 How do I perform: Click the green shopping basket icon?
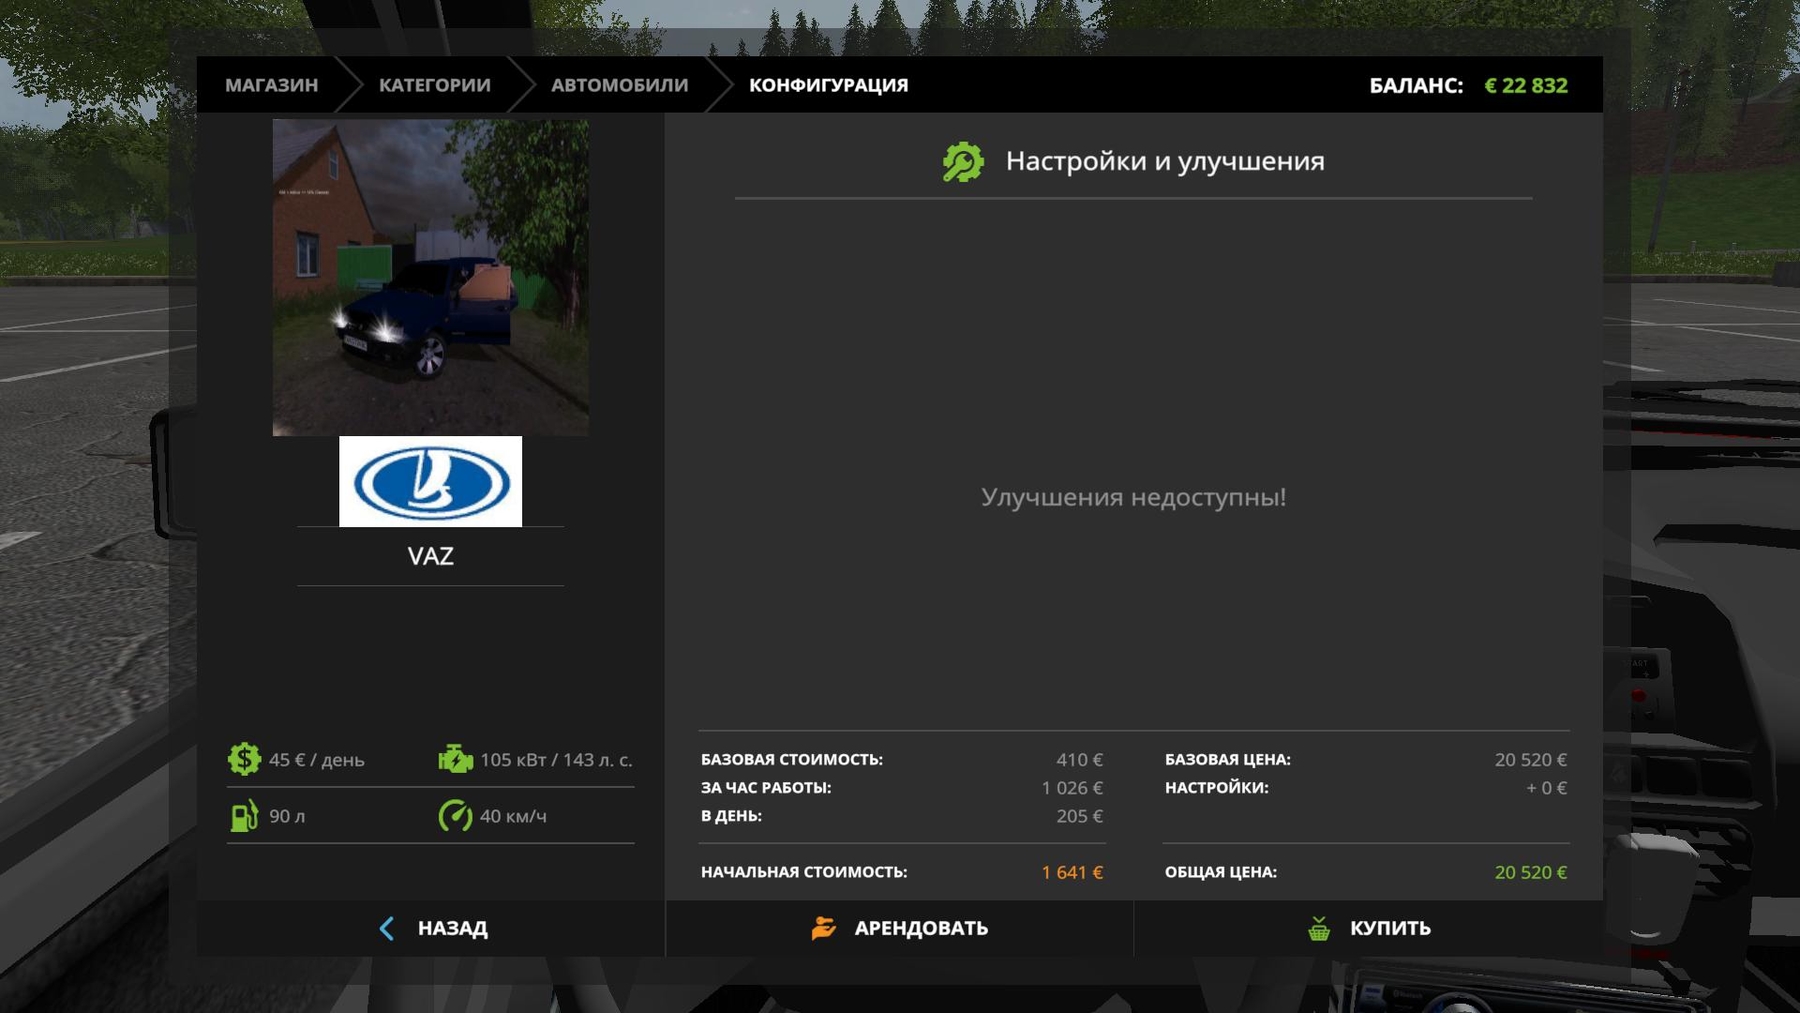tap(1319, 928)
